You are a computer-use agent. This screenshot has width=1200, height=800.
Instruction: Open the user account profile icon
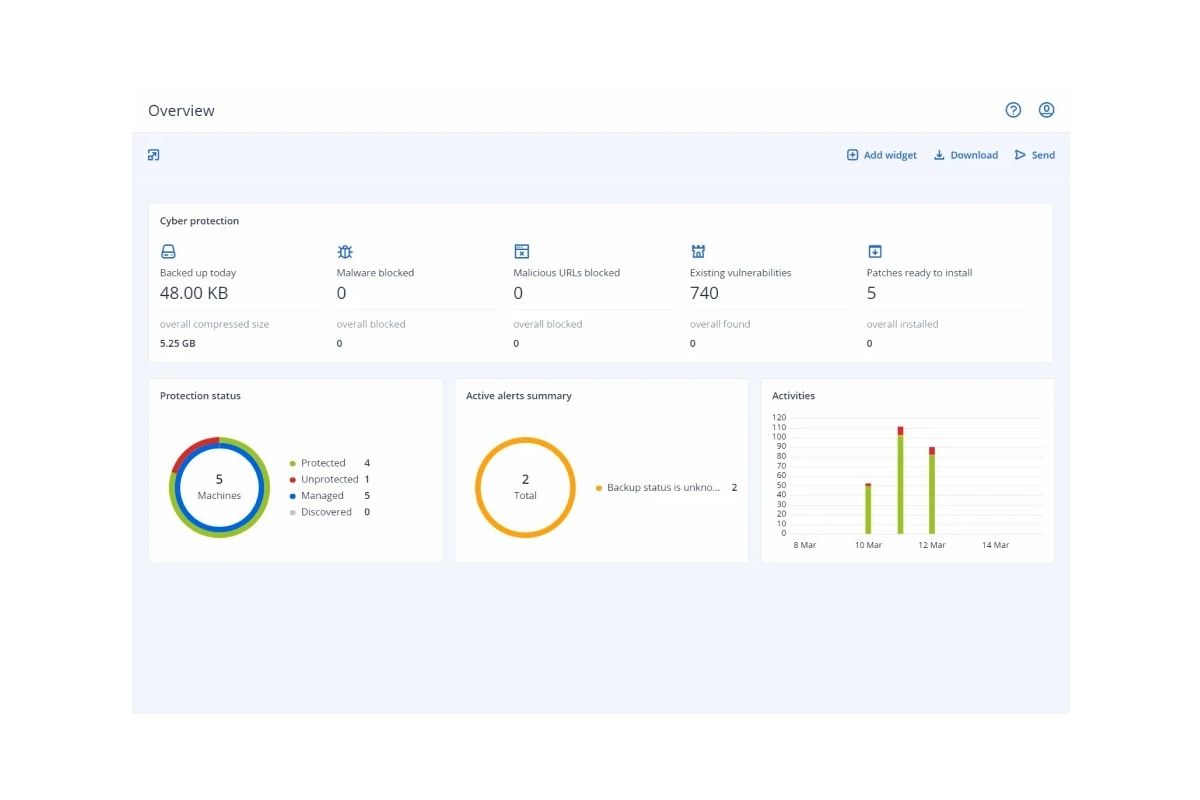pyautogui.click(x=1046, y=110)
